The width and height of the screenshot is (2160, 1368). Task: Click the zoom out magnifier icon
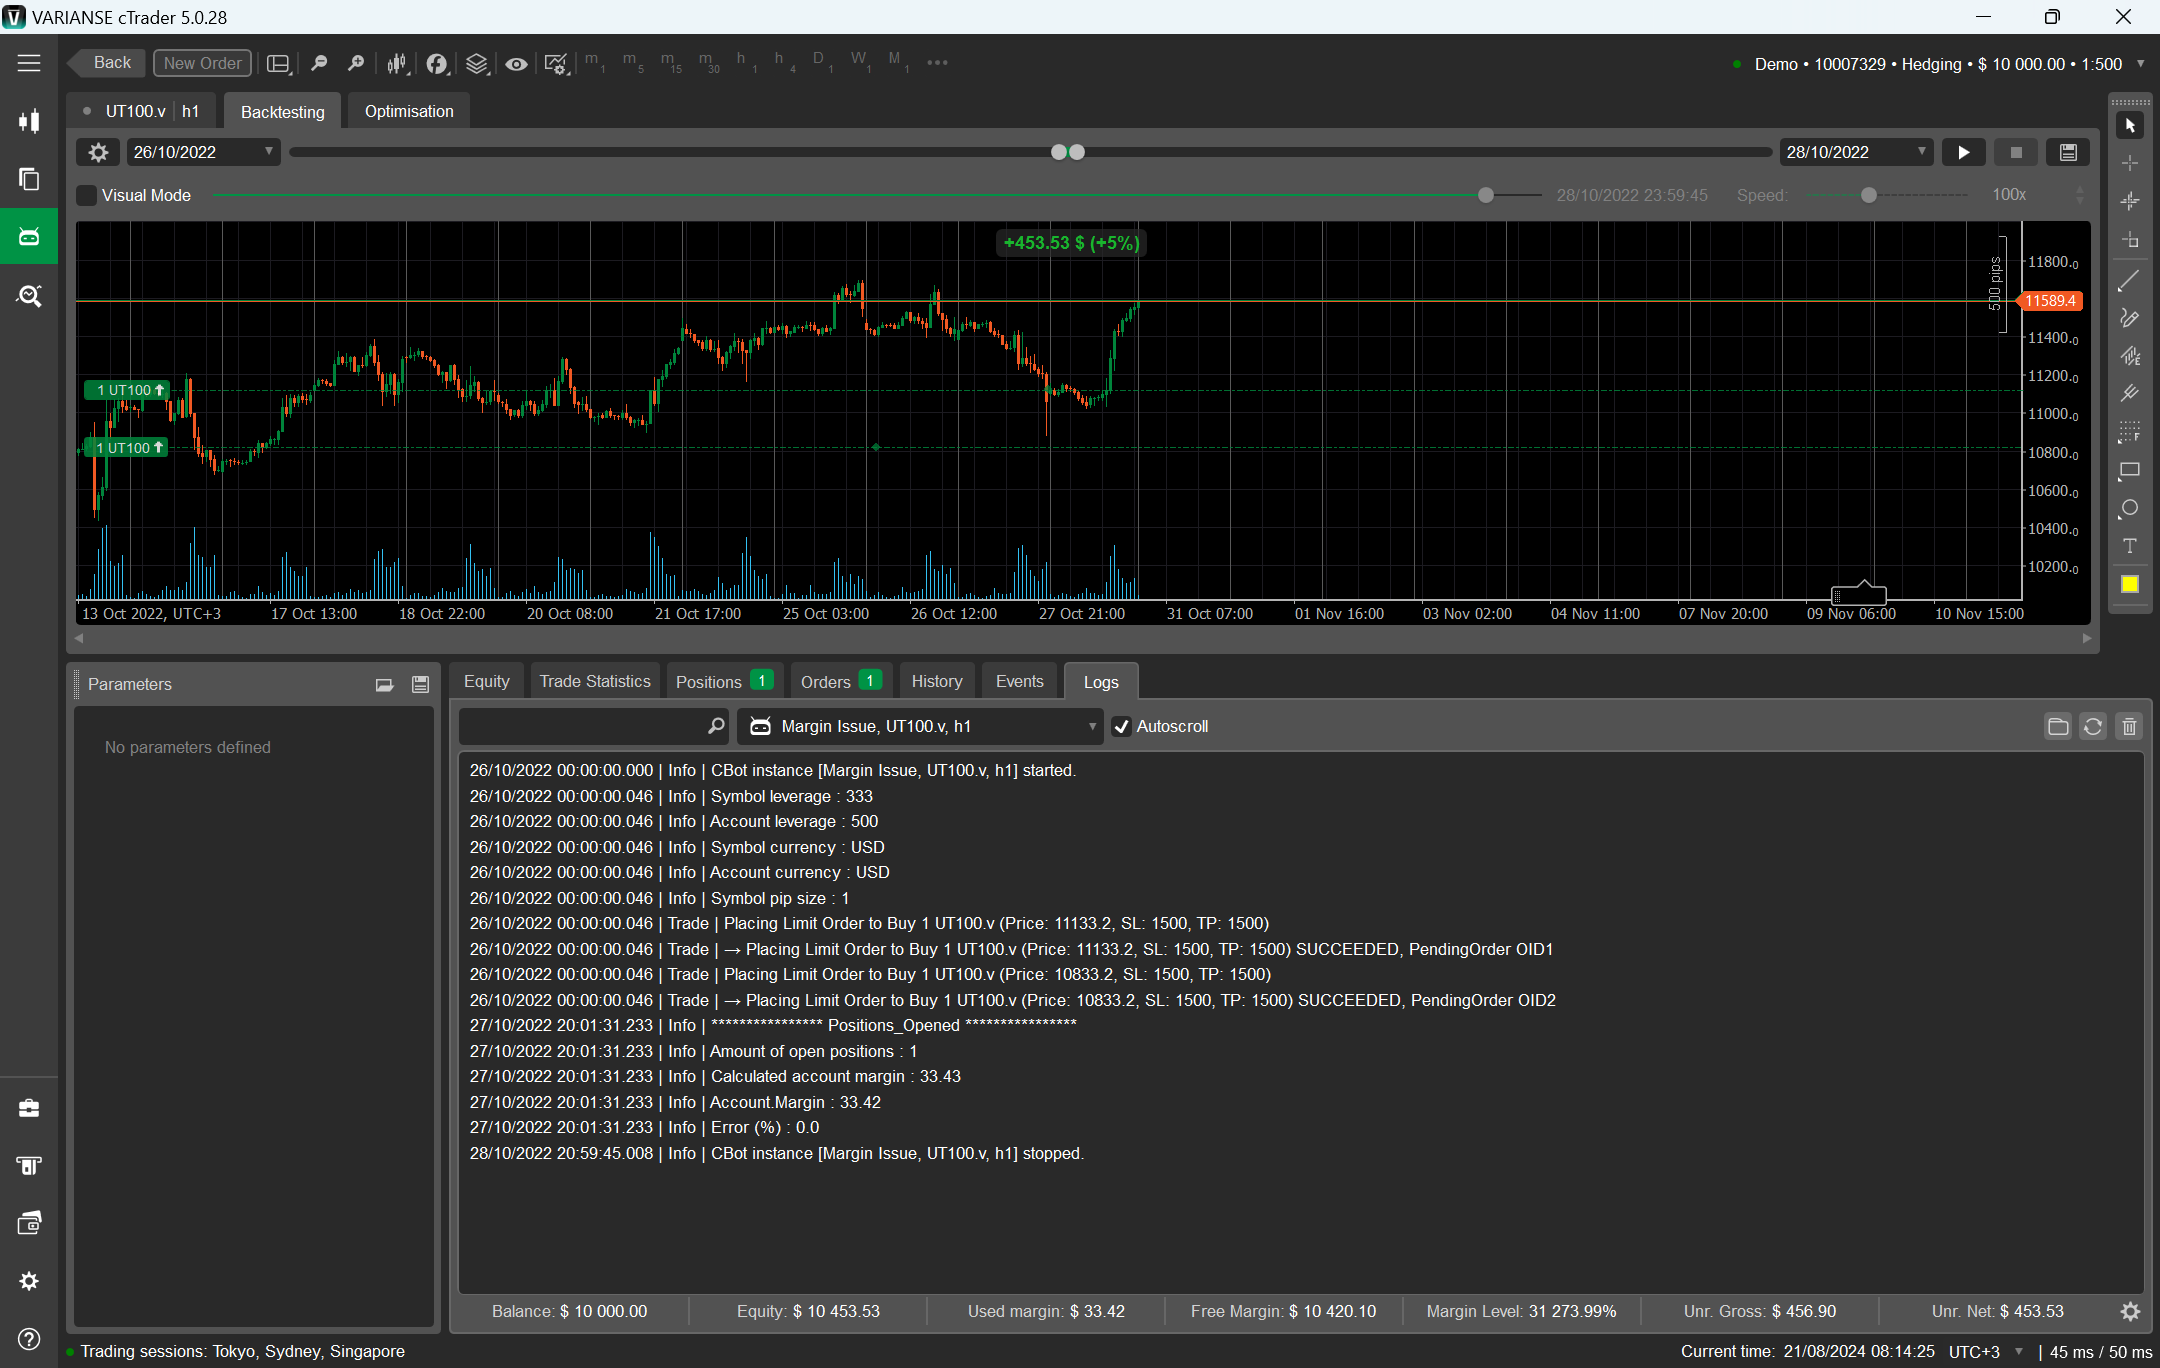(x=319, y=63)
